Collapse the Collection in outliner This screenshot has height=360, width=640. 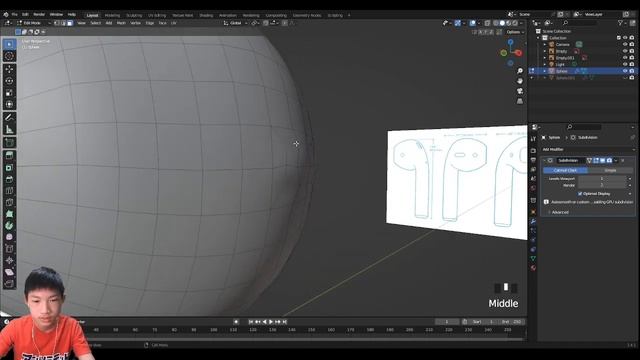pos(538,38)
